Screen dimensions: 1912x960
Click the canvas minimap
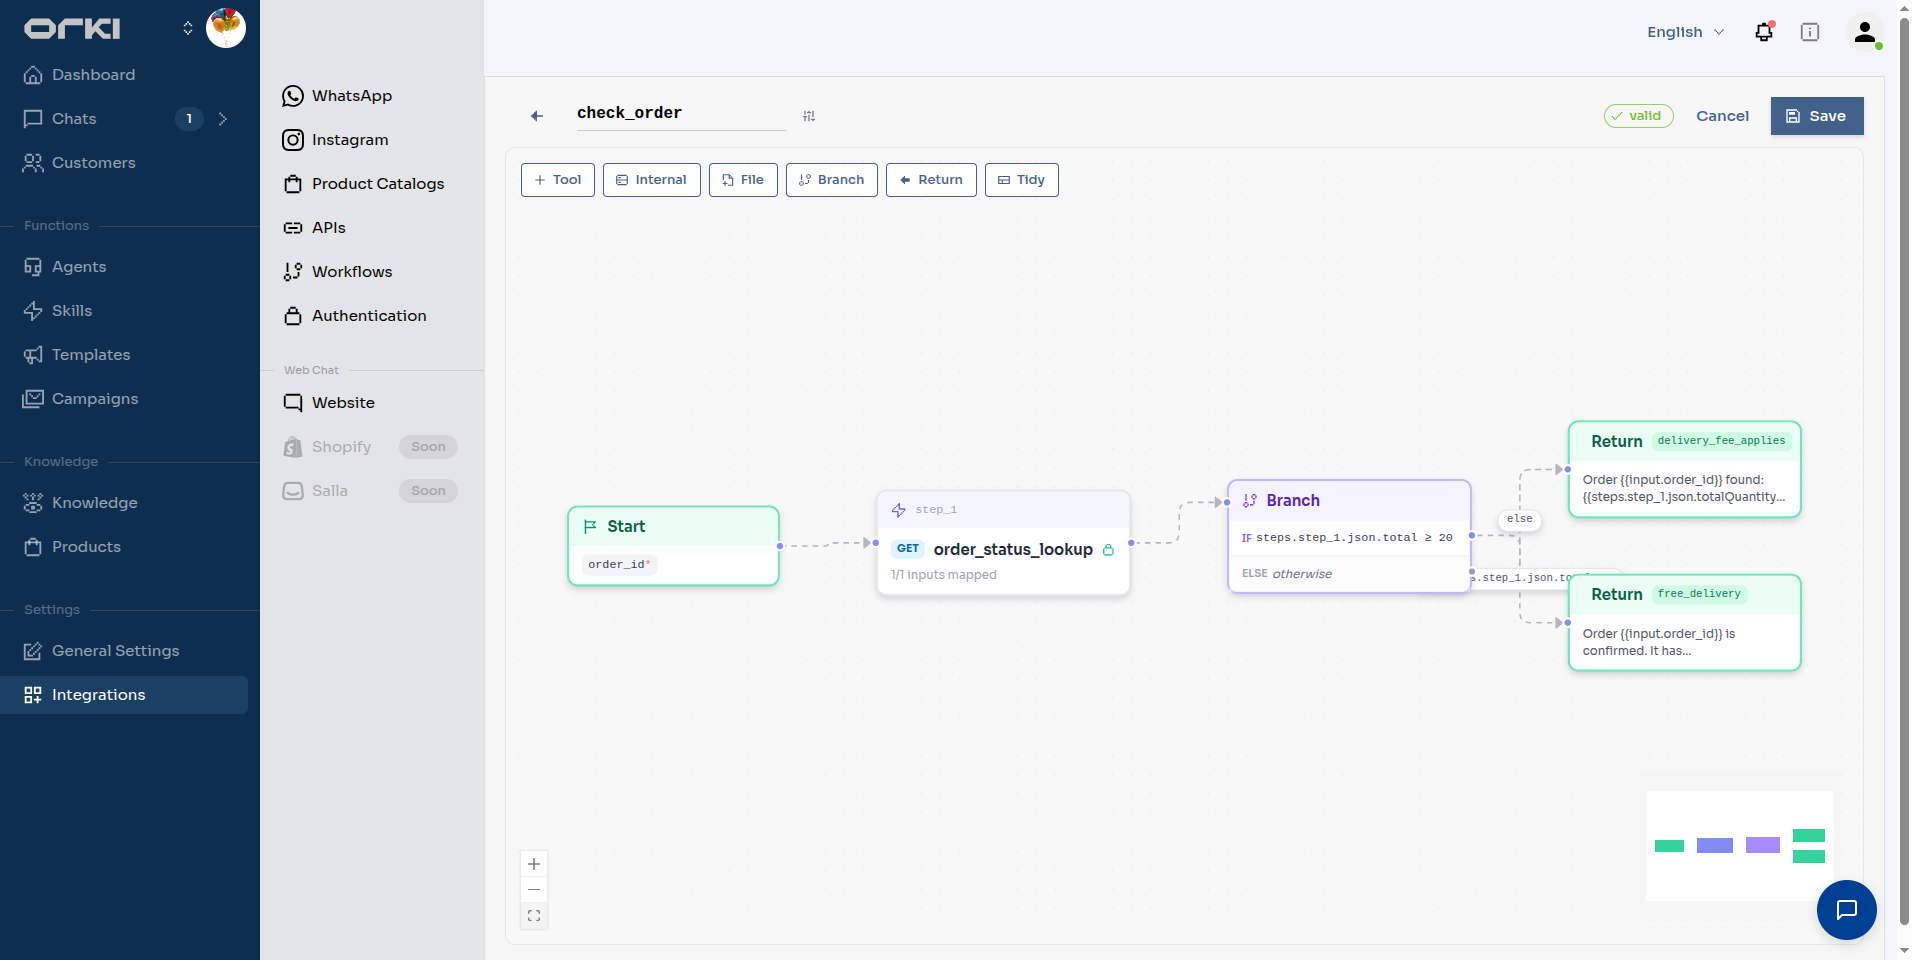(x=1740, y=846)
